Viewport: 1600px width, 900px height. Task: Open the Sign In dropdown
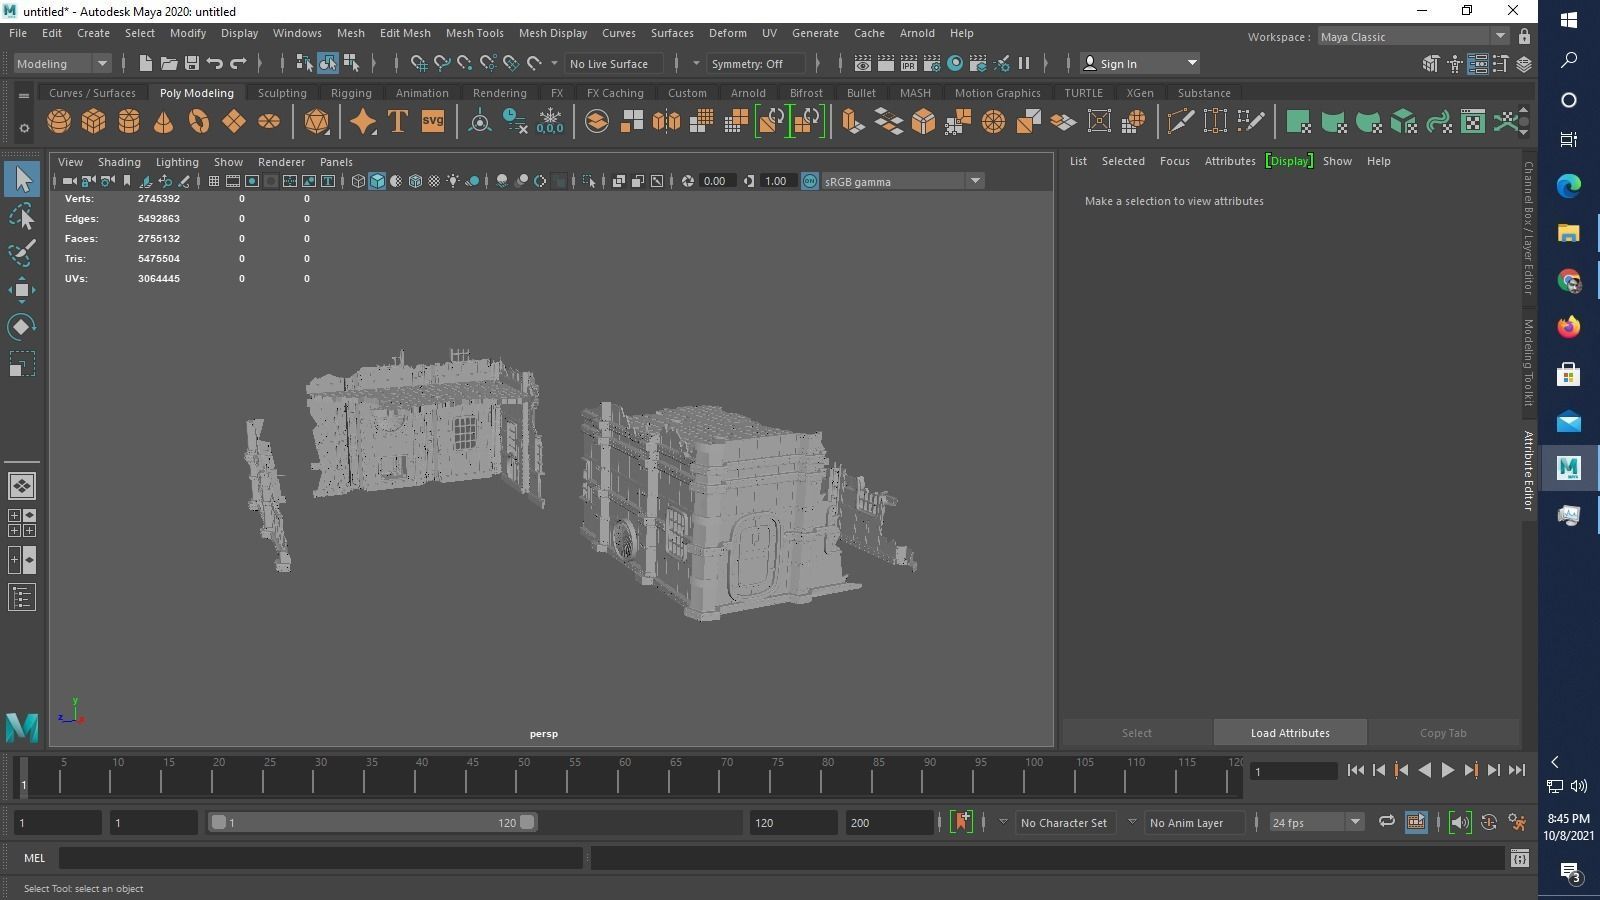[1140, 63]
